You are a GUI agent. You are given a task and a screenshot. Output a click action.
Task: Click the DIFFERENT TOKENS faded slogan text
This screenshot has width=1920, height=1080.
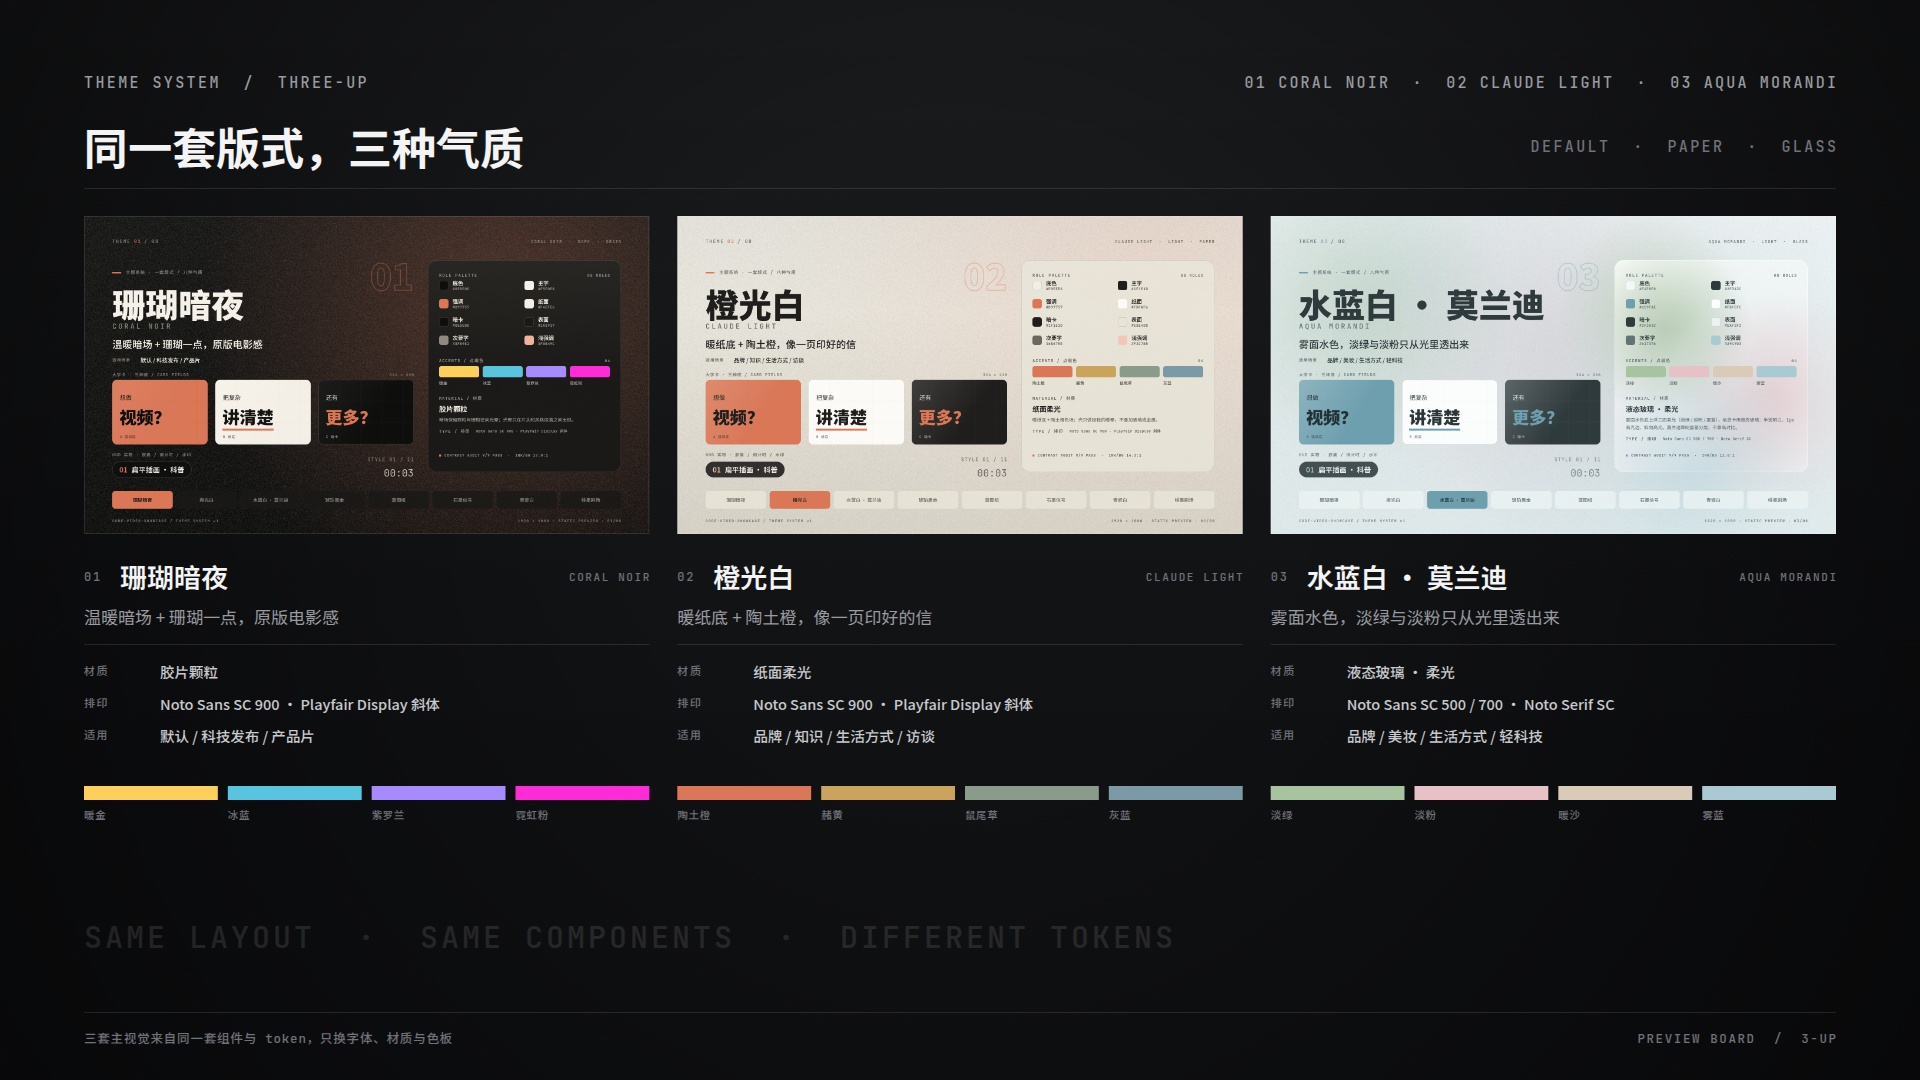tap(1007, 937)
